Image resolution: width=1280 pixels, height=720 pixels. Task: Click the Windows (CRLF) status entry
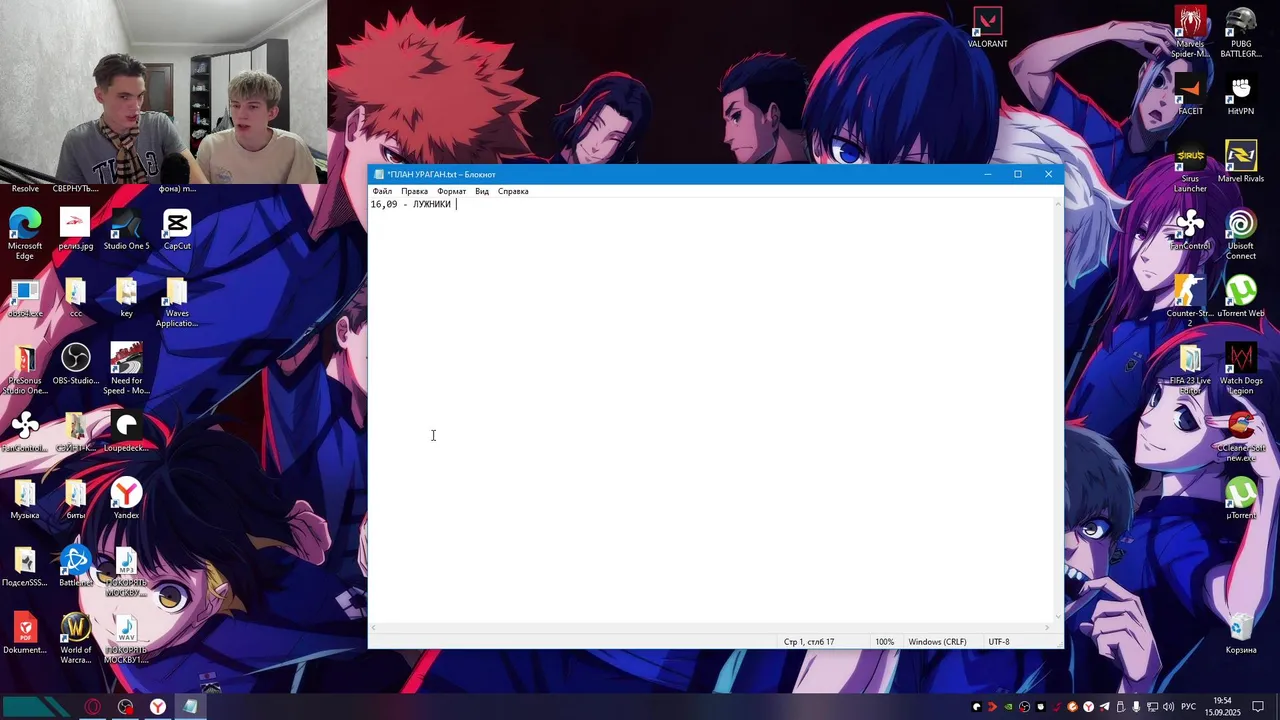point(937,642)
